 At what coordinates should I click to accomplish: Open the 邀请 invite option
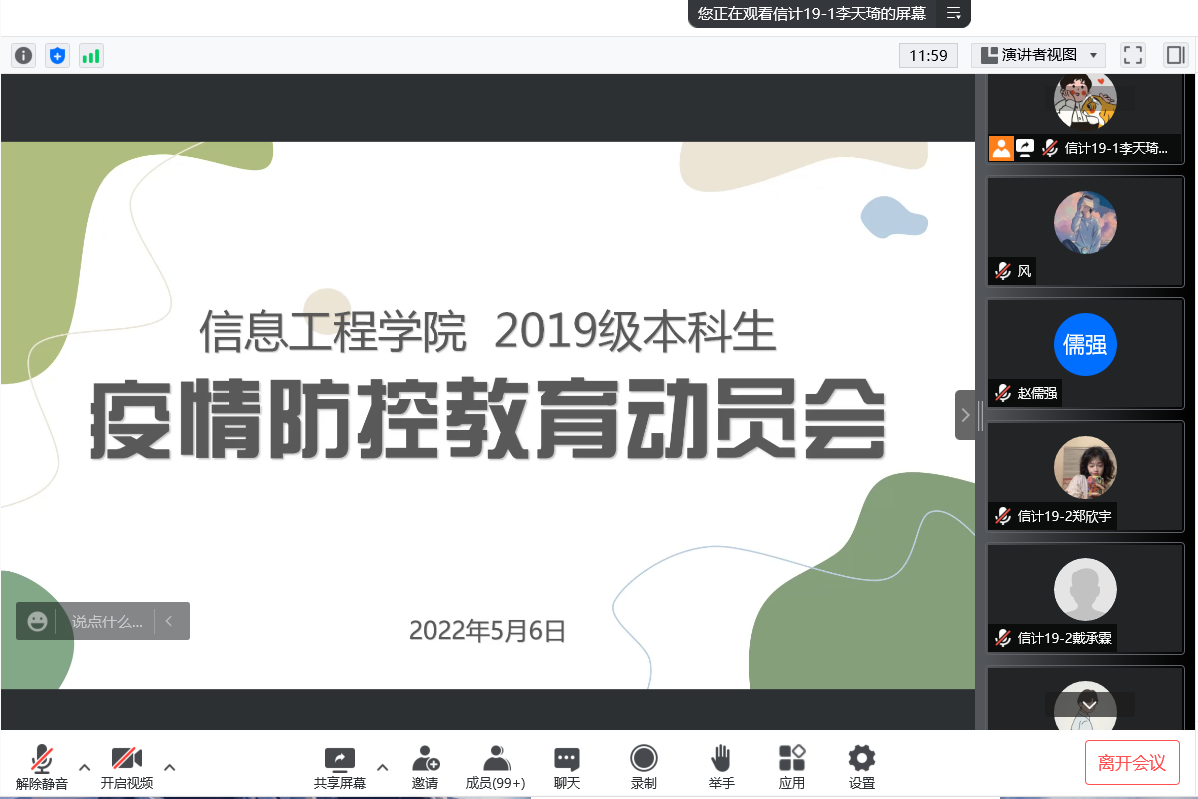[x=425, y=767]
